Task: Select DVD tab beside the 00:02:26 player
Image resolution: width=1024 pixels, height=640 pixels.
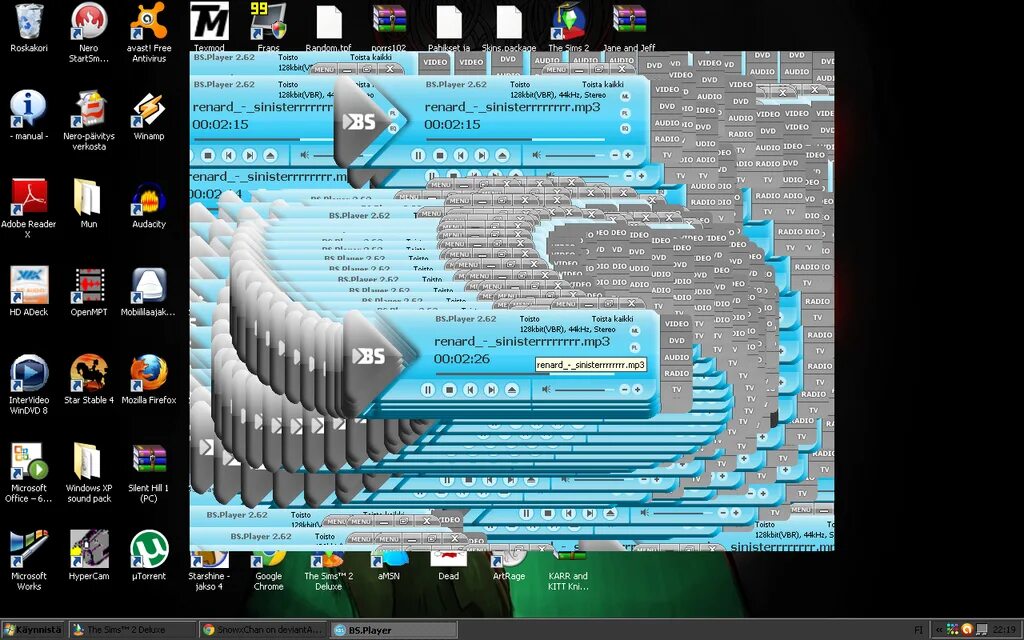Action: pyautogui.click(x=677, y=340)
